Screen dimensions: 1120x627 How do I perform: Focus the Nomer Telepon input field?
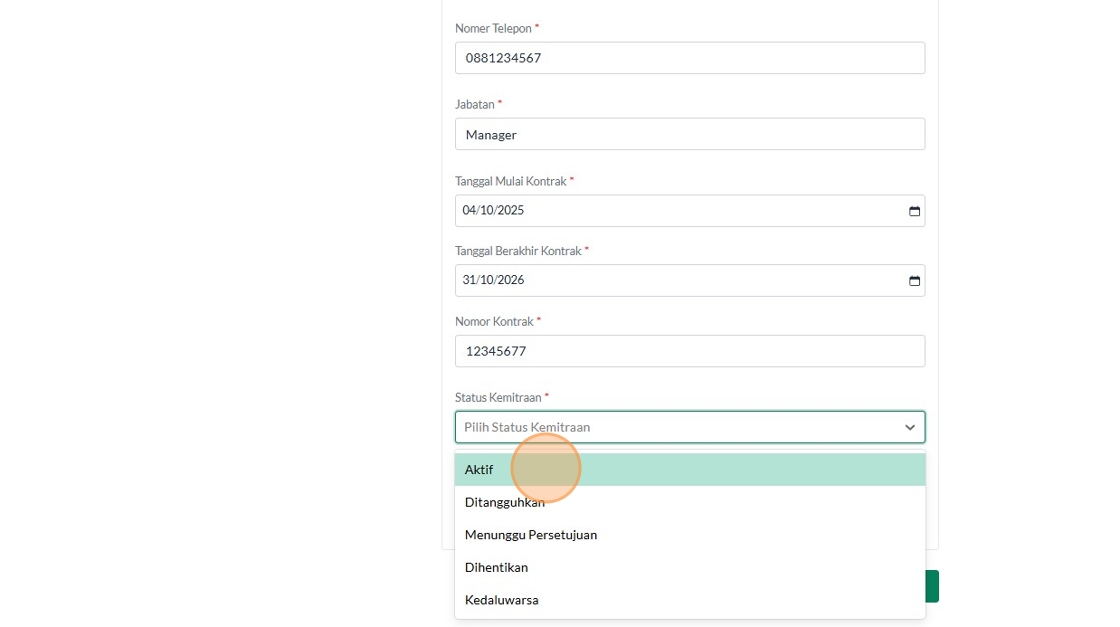point(690,58)
